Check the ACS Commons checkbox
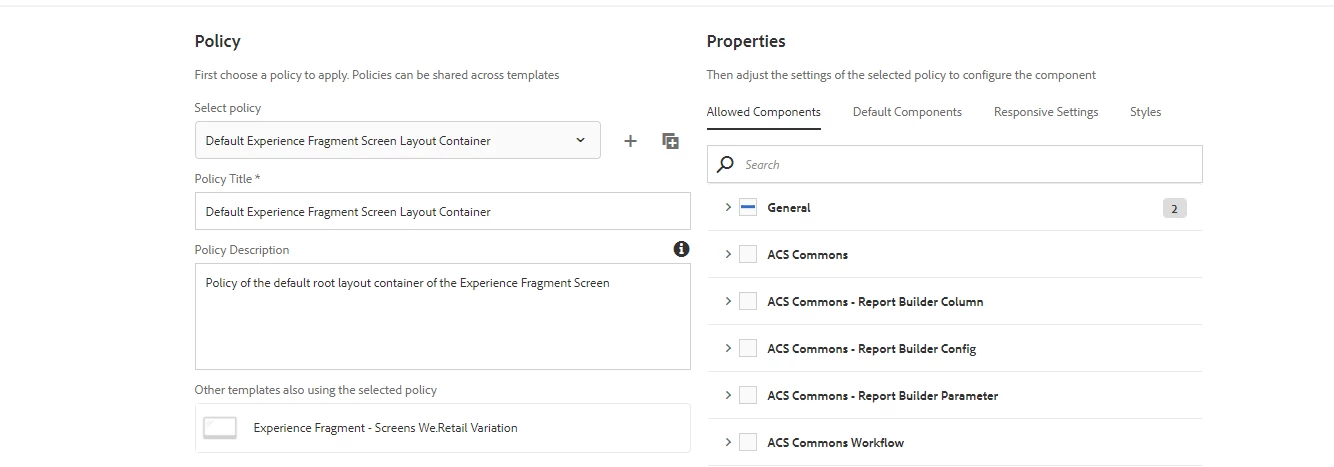 coord(748,255)
